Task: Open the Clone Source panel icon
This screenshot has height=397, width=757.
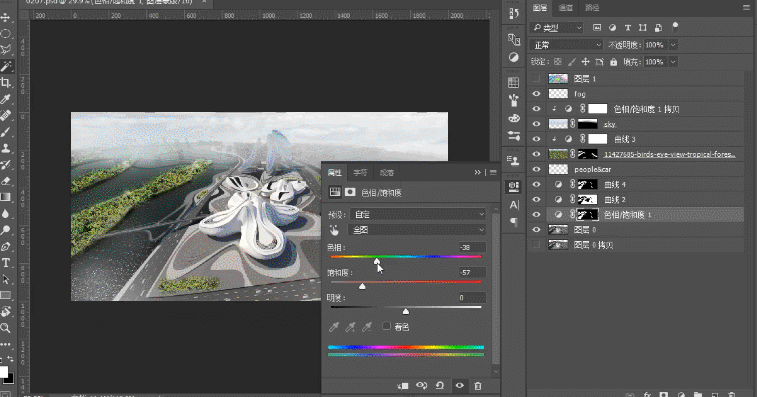Action: 514,160
